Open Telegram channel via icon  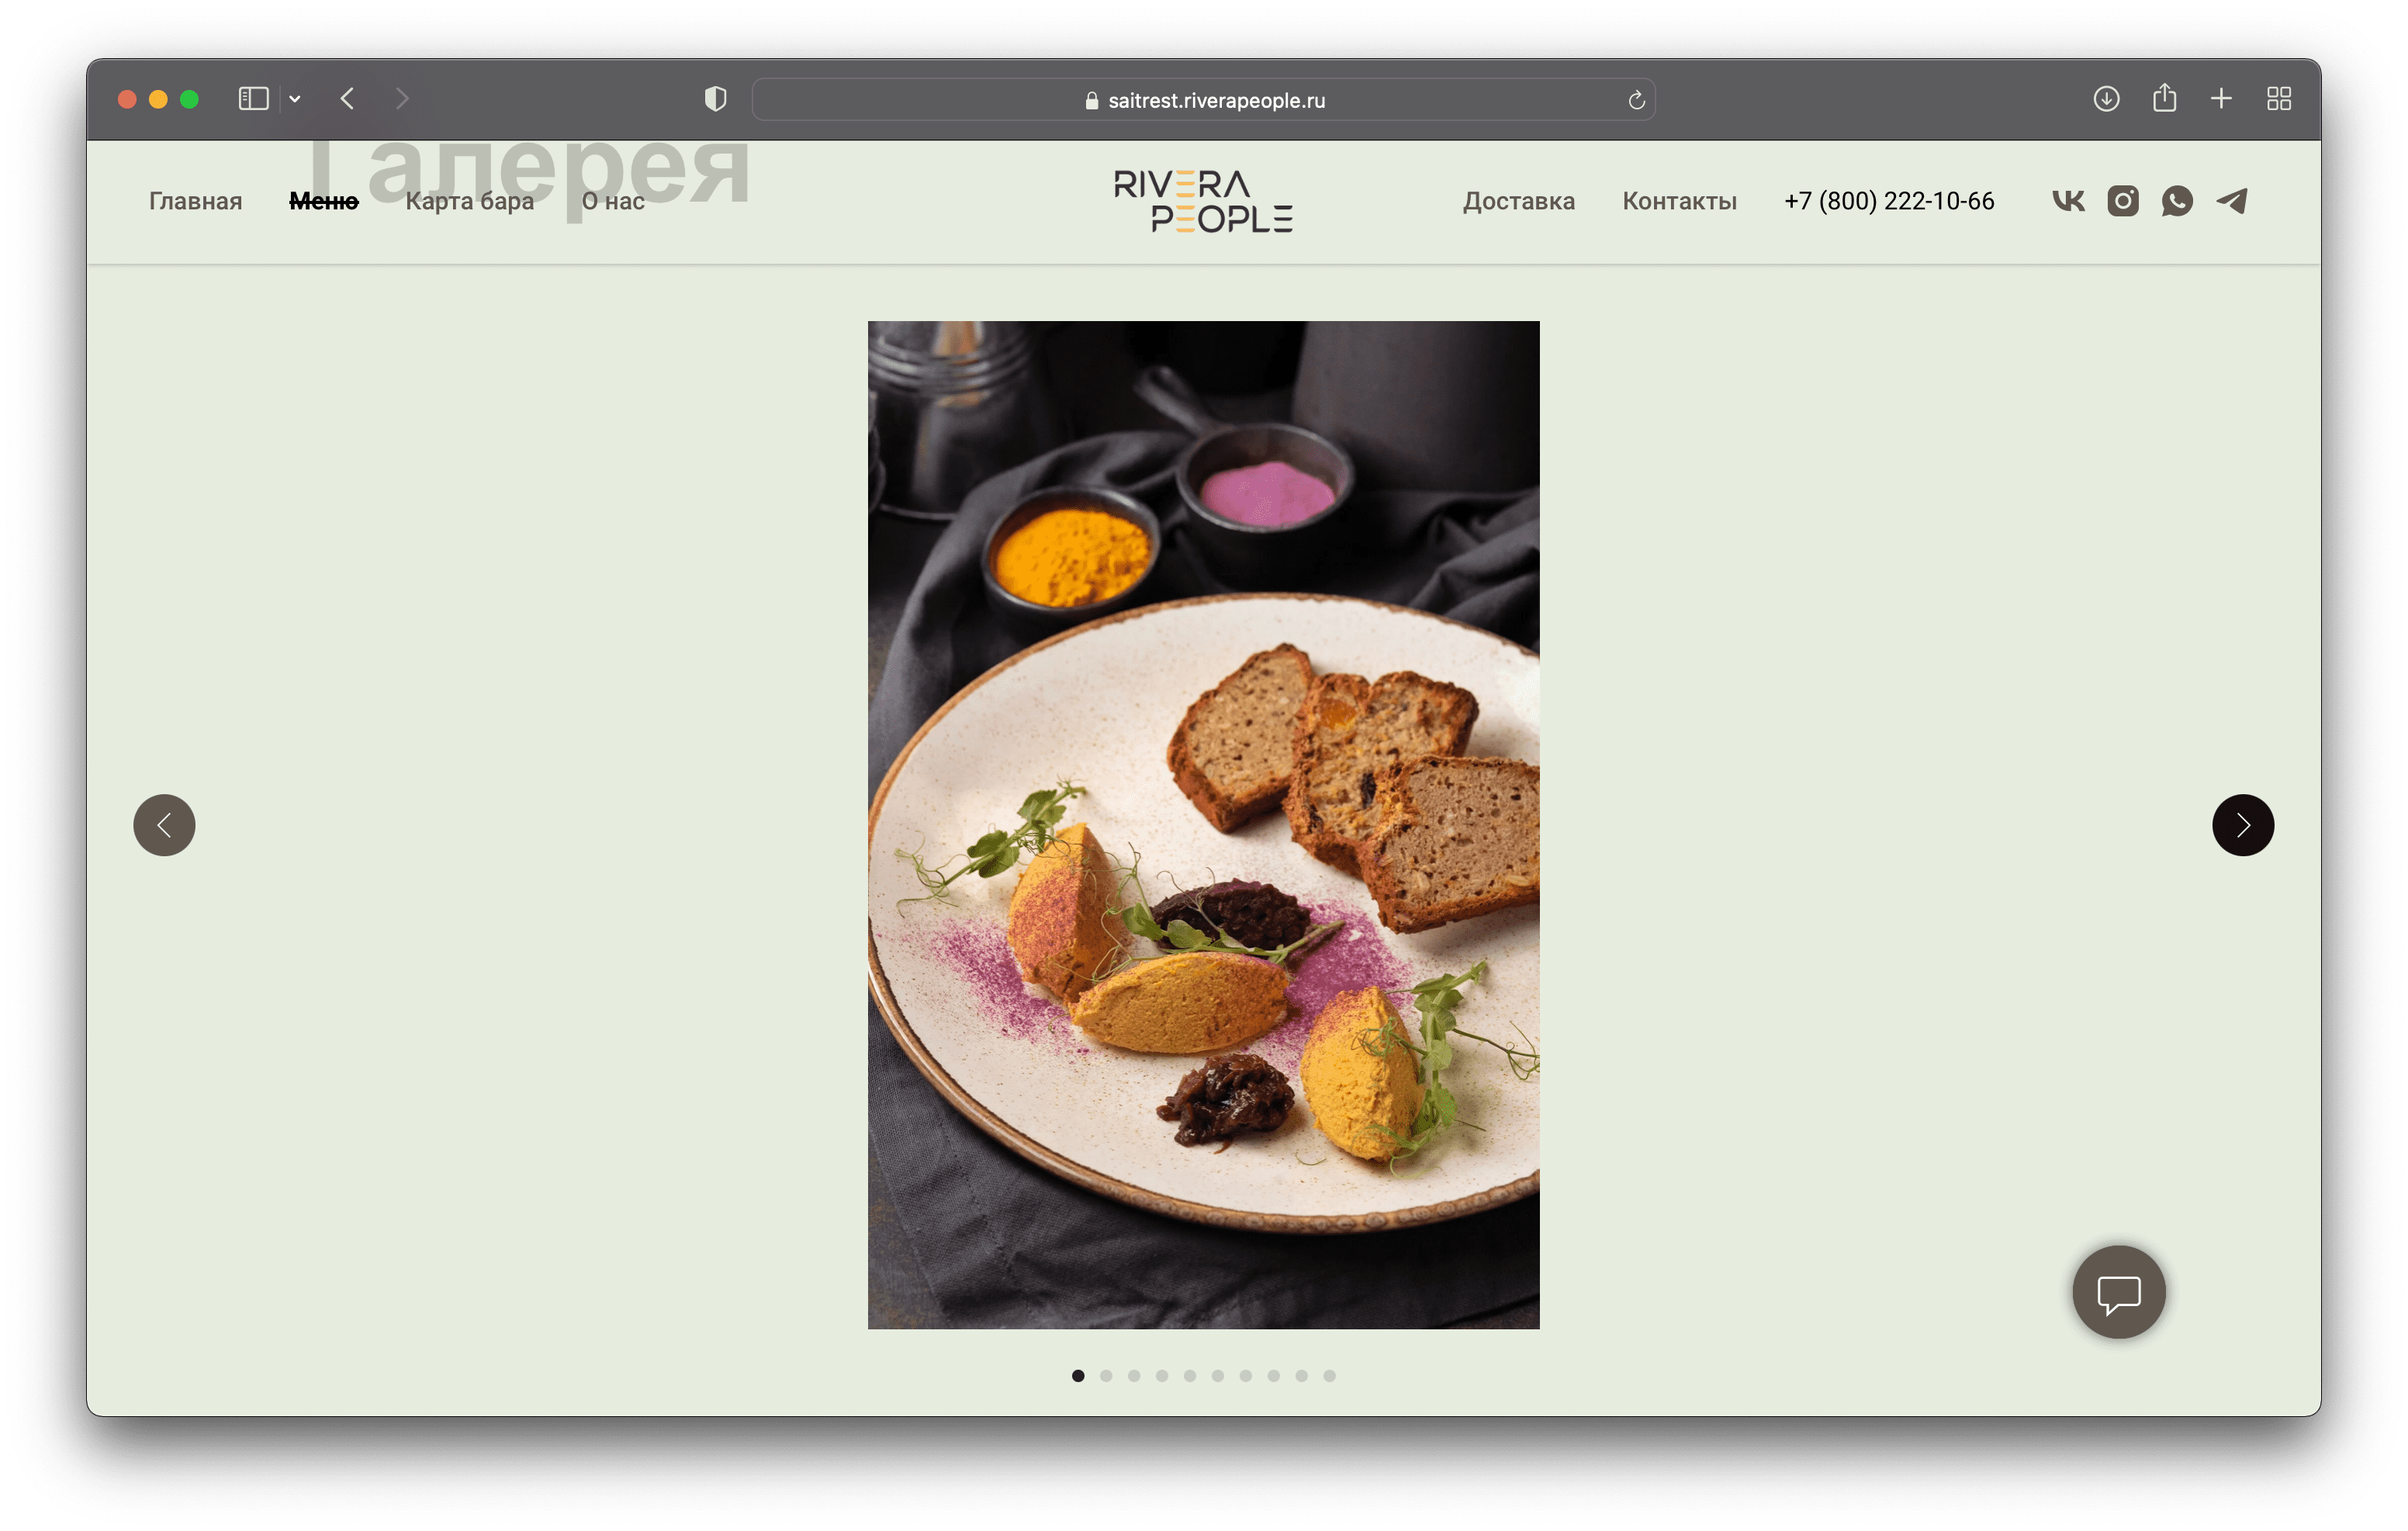(x=2240, y=200)
